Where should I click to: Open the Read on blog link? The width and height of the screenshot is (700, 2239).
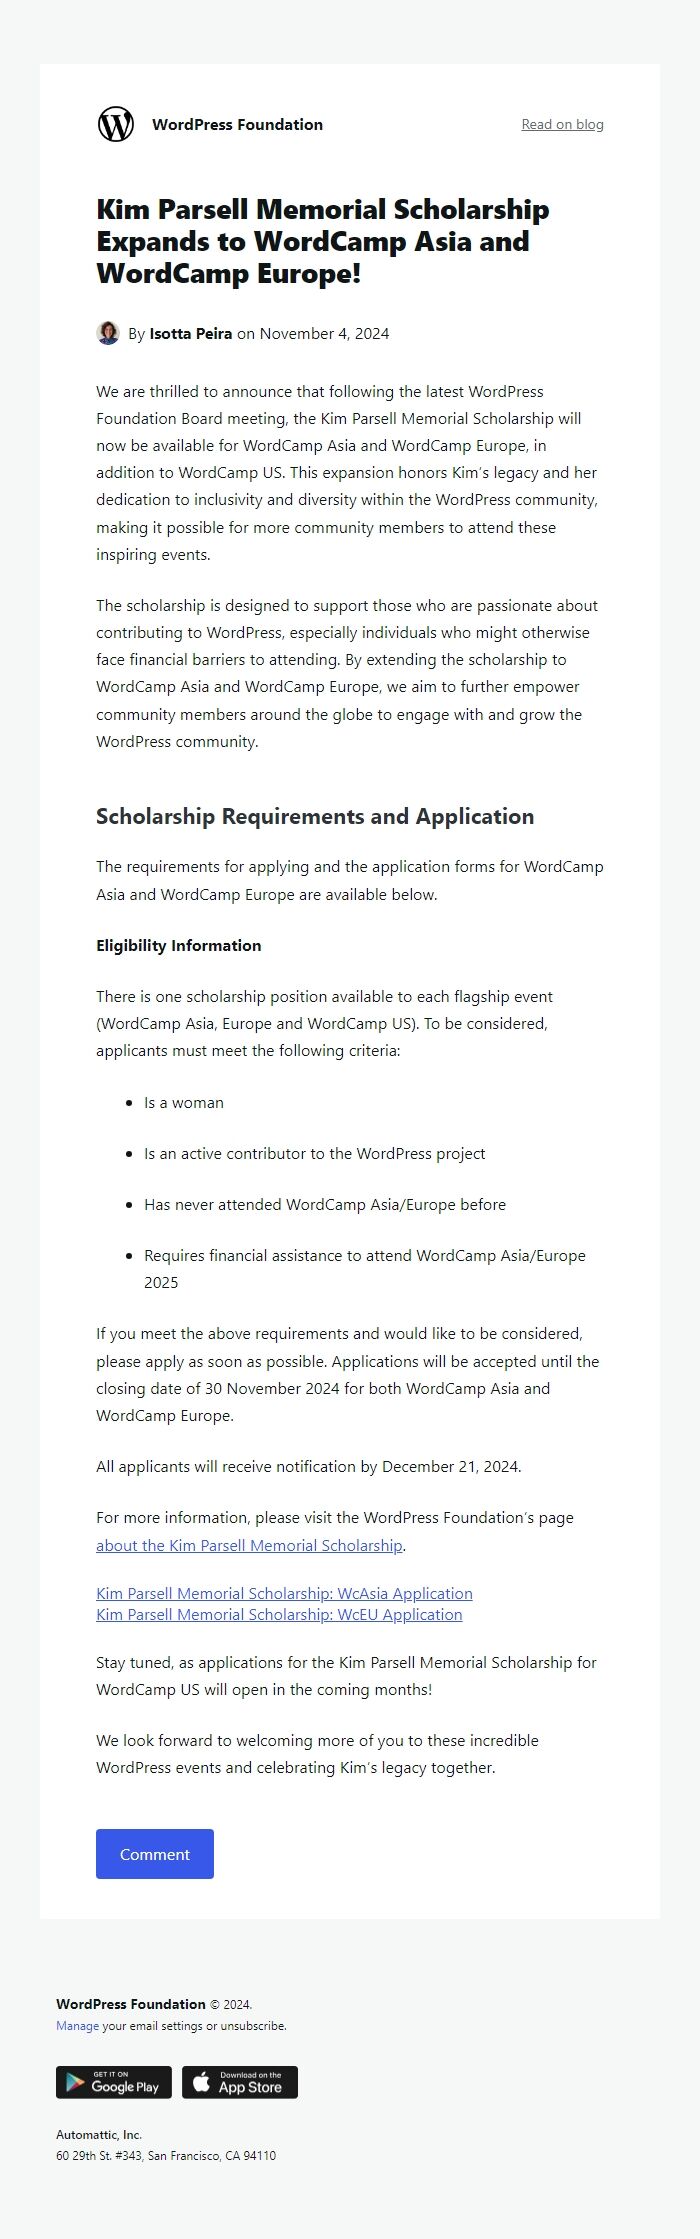tap(562, 124)
